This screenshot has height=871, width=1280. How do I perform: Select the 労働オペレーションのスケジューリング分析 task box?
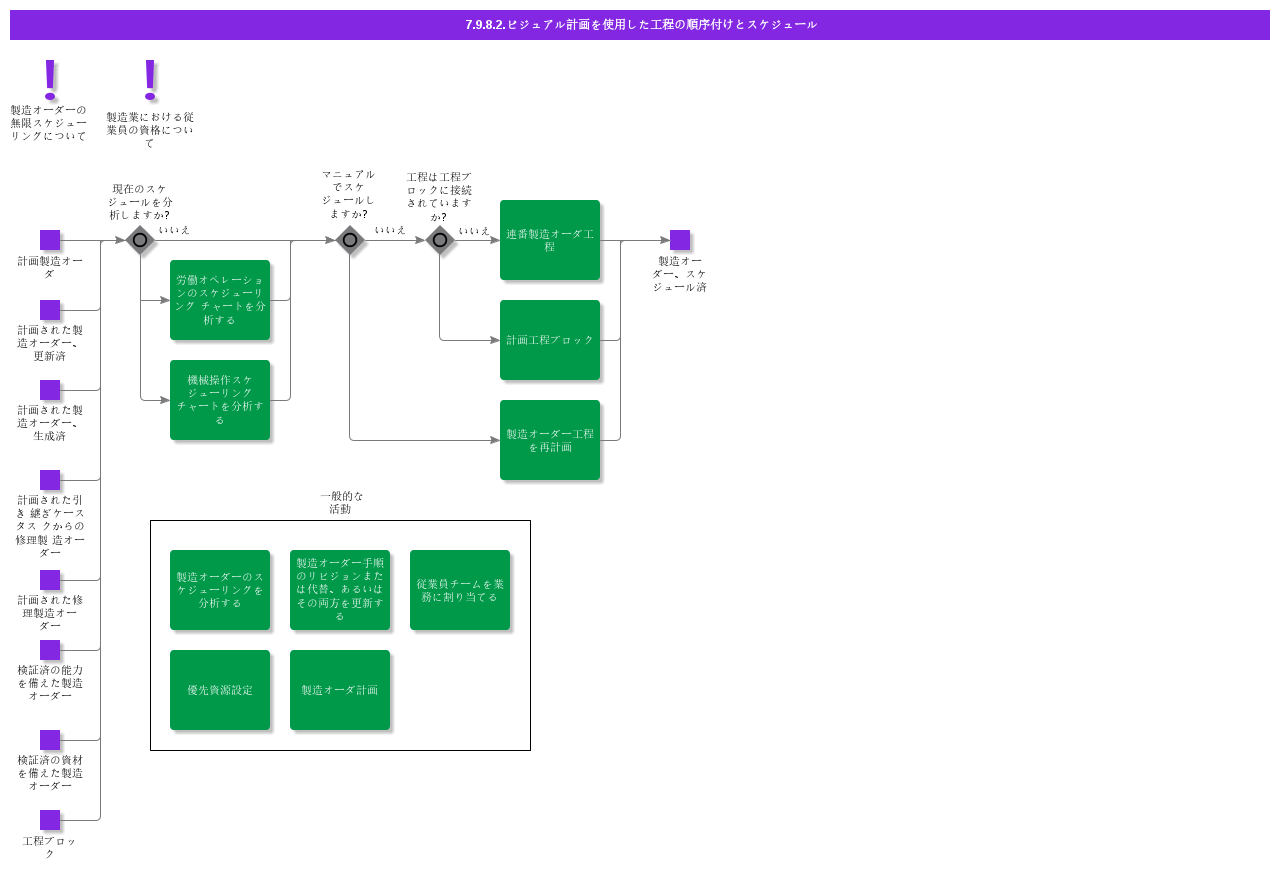(x=220, y=300)
